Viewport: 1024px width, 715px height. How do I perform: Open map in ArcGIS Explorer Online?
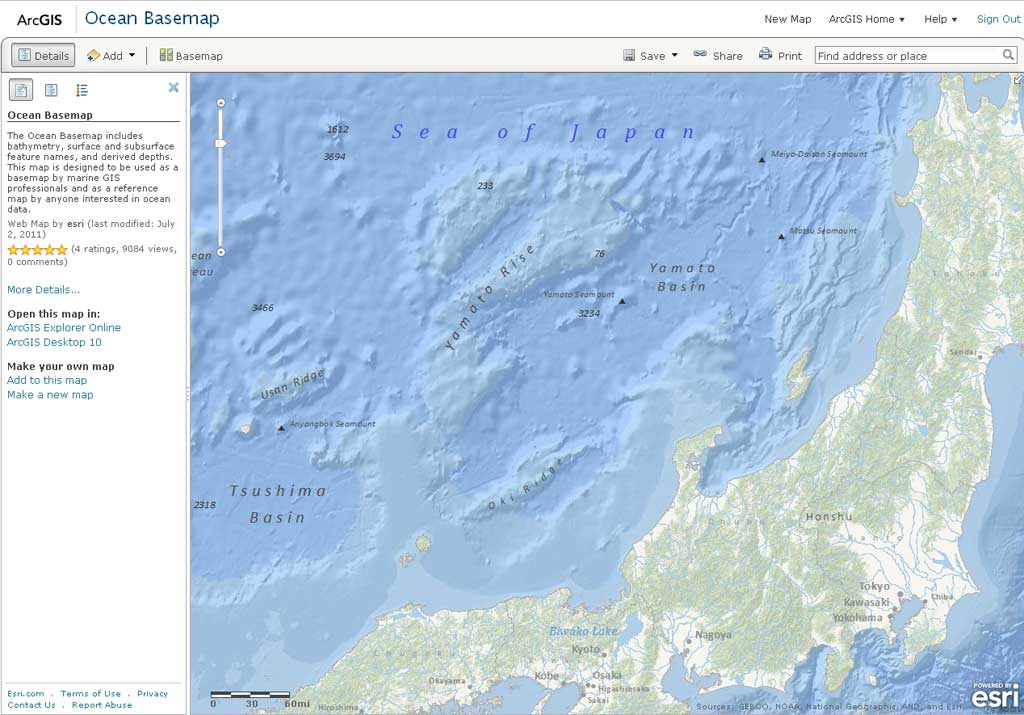(64, 327)
